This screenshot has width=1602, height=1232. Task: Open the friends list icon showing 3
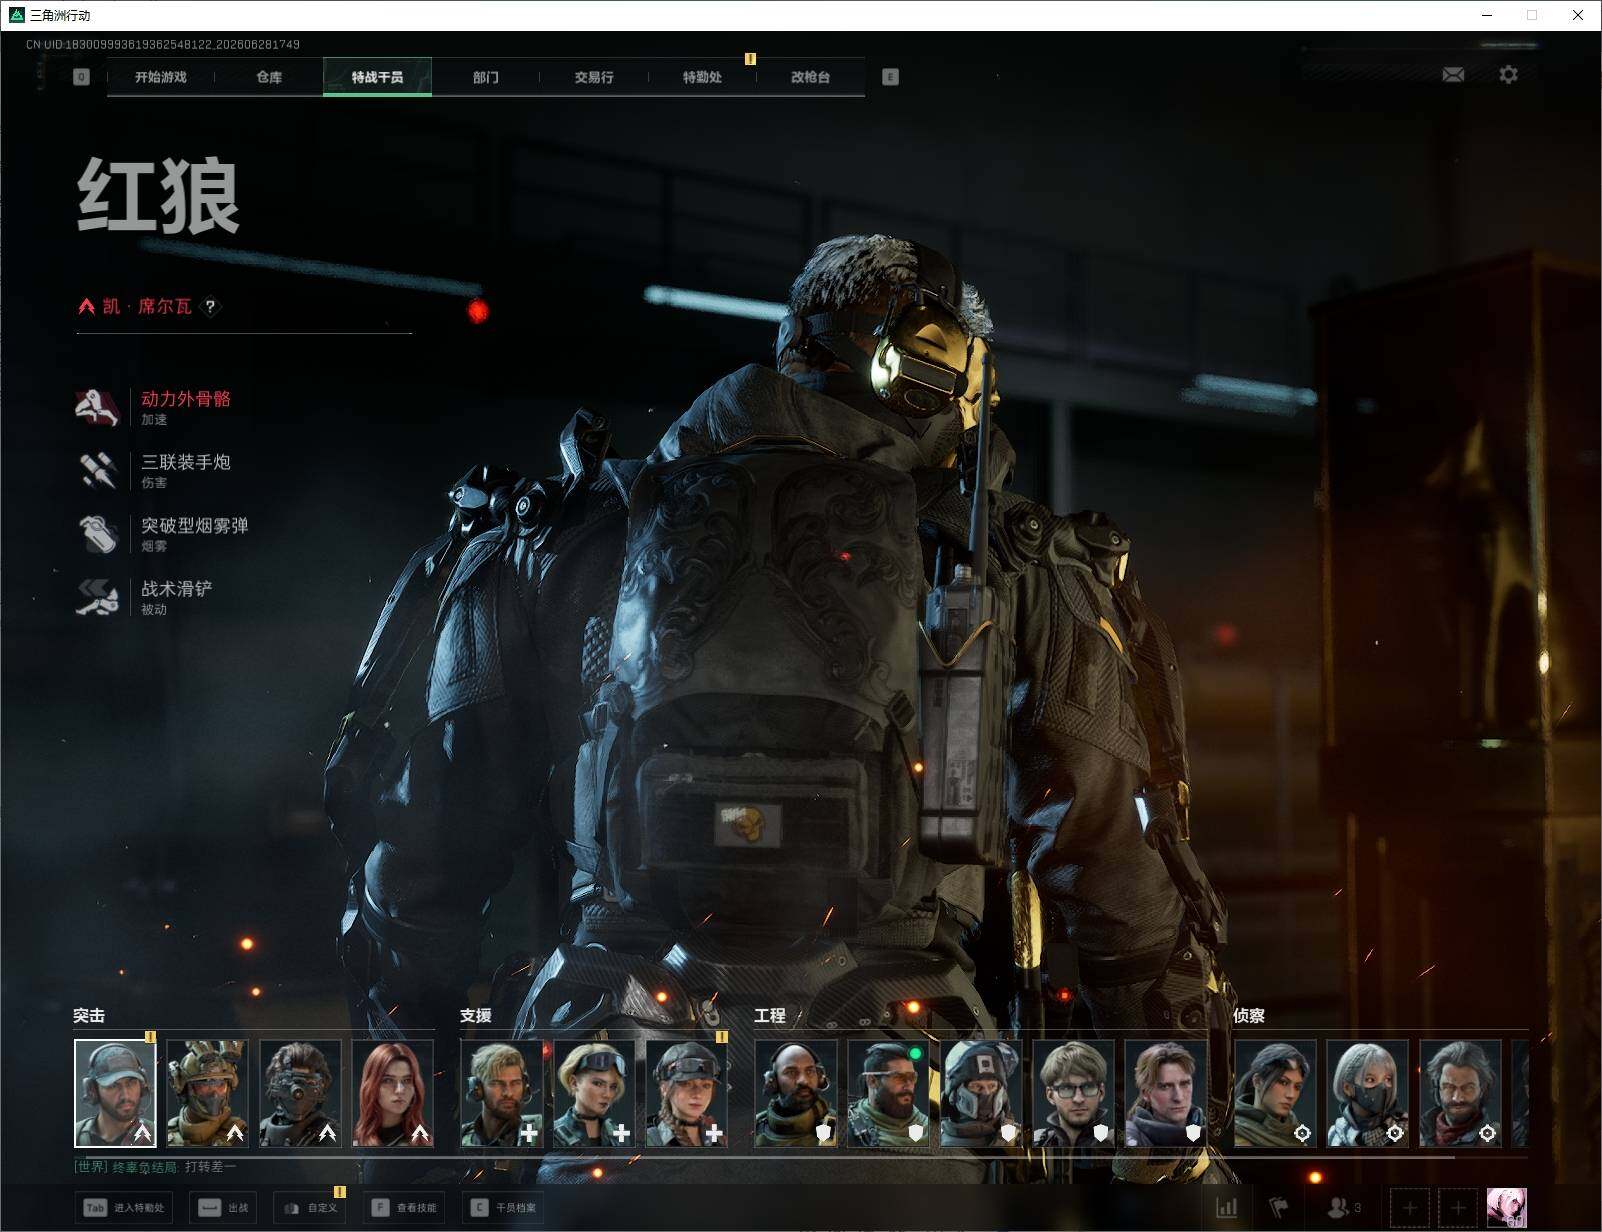[x=1343, y=1208]
